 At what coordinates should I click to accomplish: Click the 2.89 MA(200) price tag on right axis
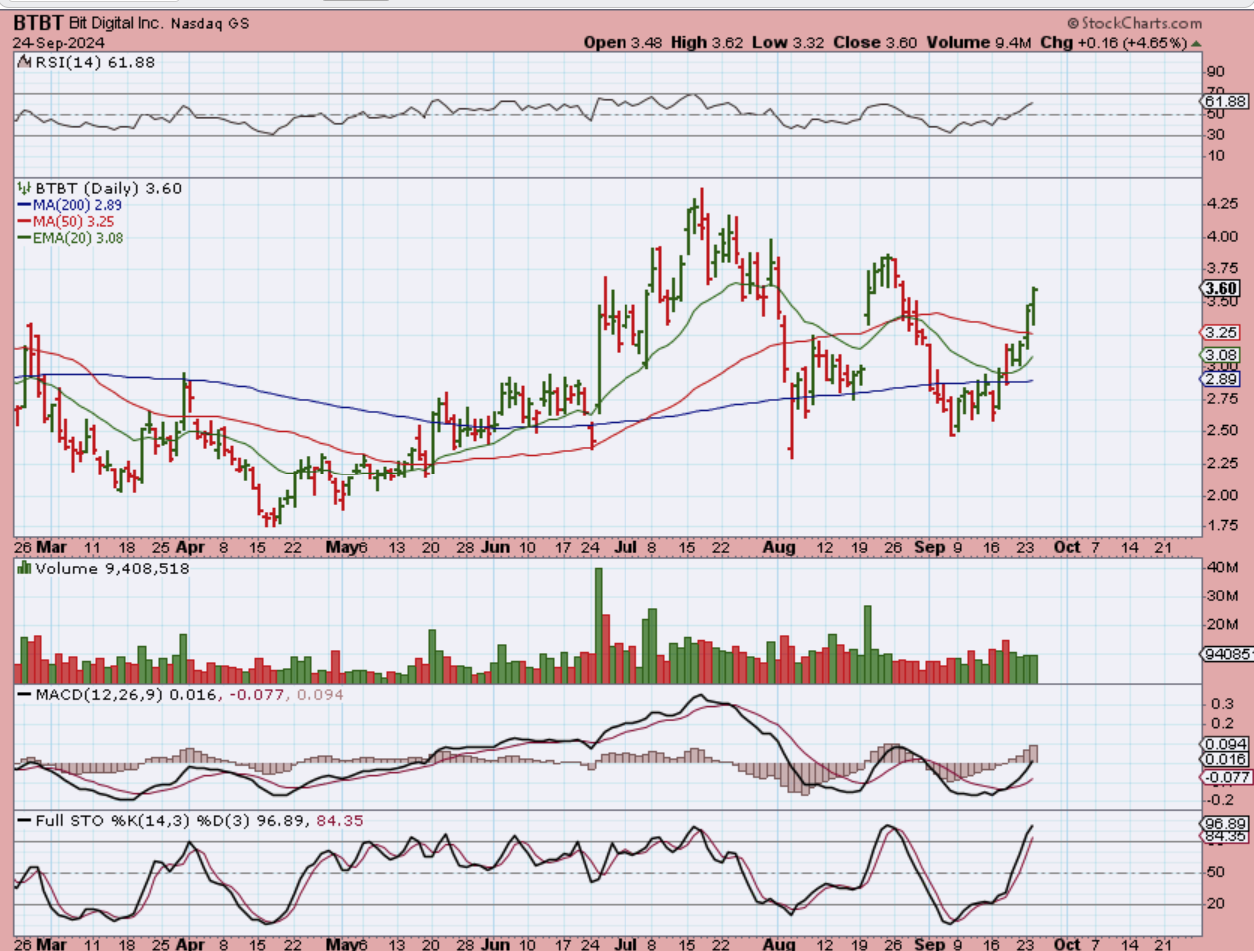1222,380
